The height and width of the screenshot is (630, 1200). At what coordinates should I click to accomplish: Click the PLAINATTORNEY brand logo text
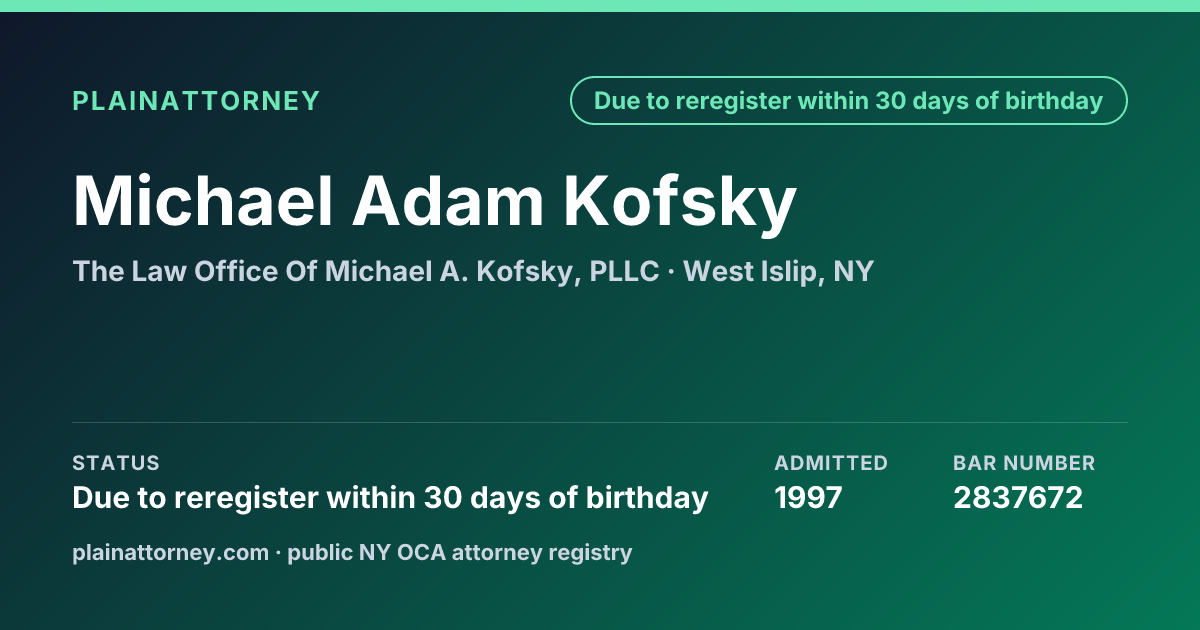(196, 101)
